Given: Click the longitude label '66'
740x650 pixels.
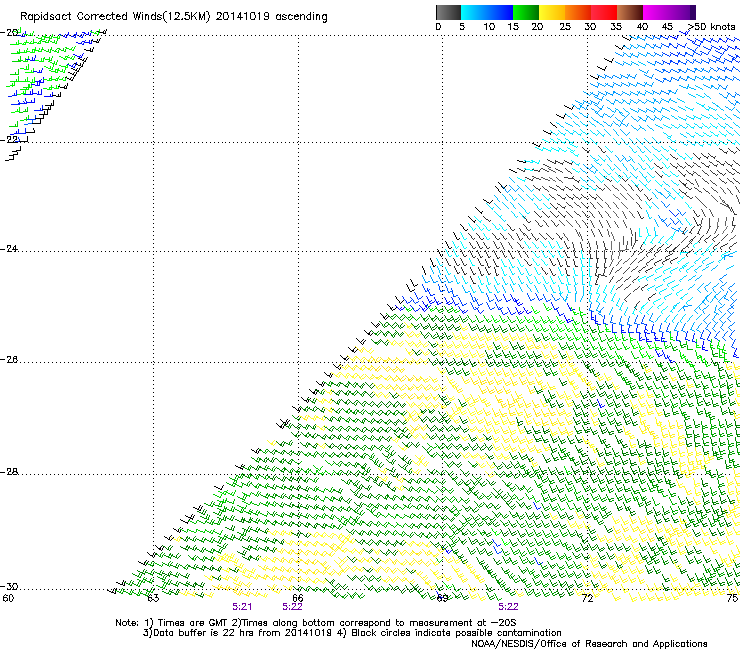Looking at the screenshot, I should (298, 599).
